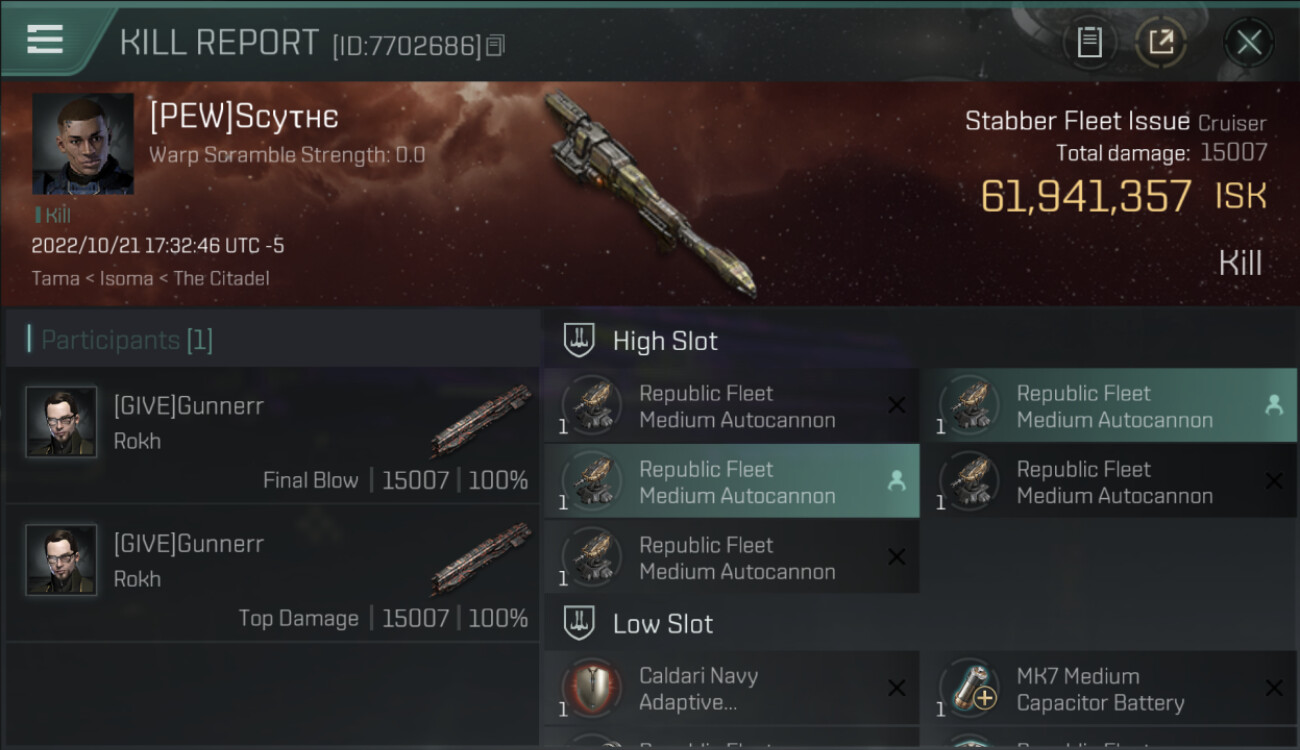Select the Stabber Fleet Issue ship image
The image size is (1300, 750).
click(x=650, y=195)
